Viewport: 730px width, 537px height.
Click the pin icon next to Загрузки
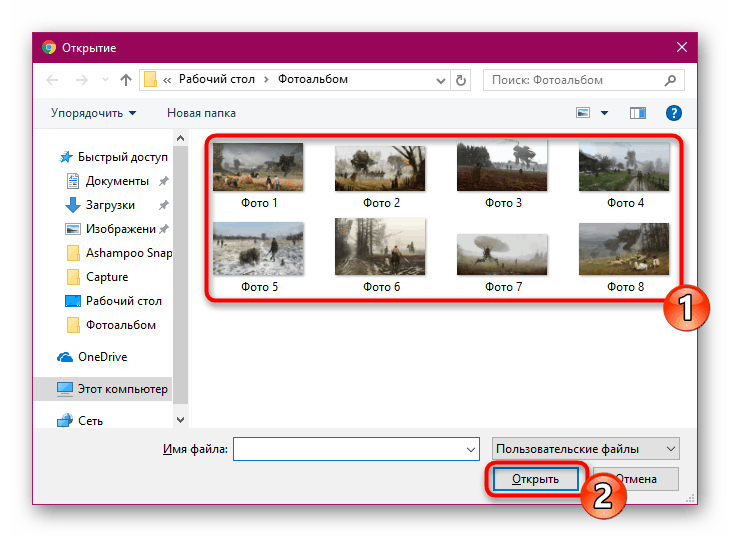point(163,205)
